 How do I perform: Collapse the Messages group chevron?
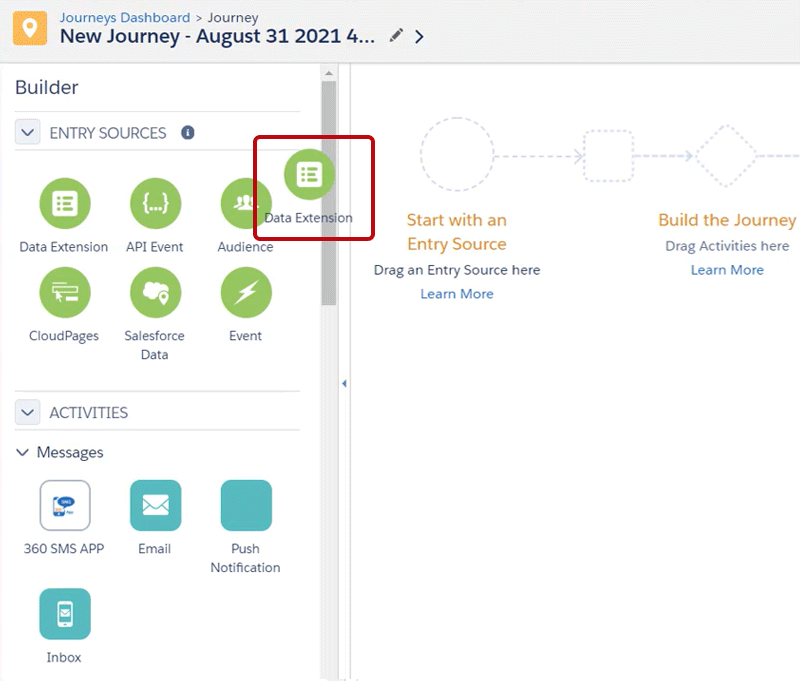[x=23, y=453]
